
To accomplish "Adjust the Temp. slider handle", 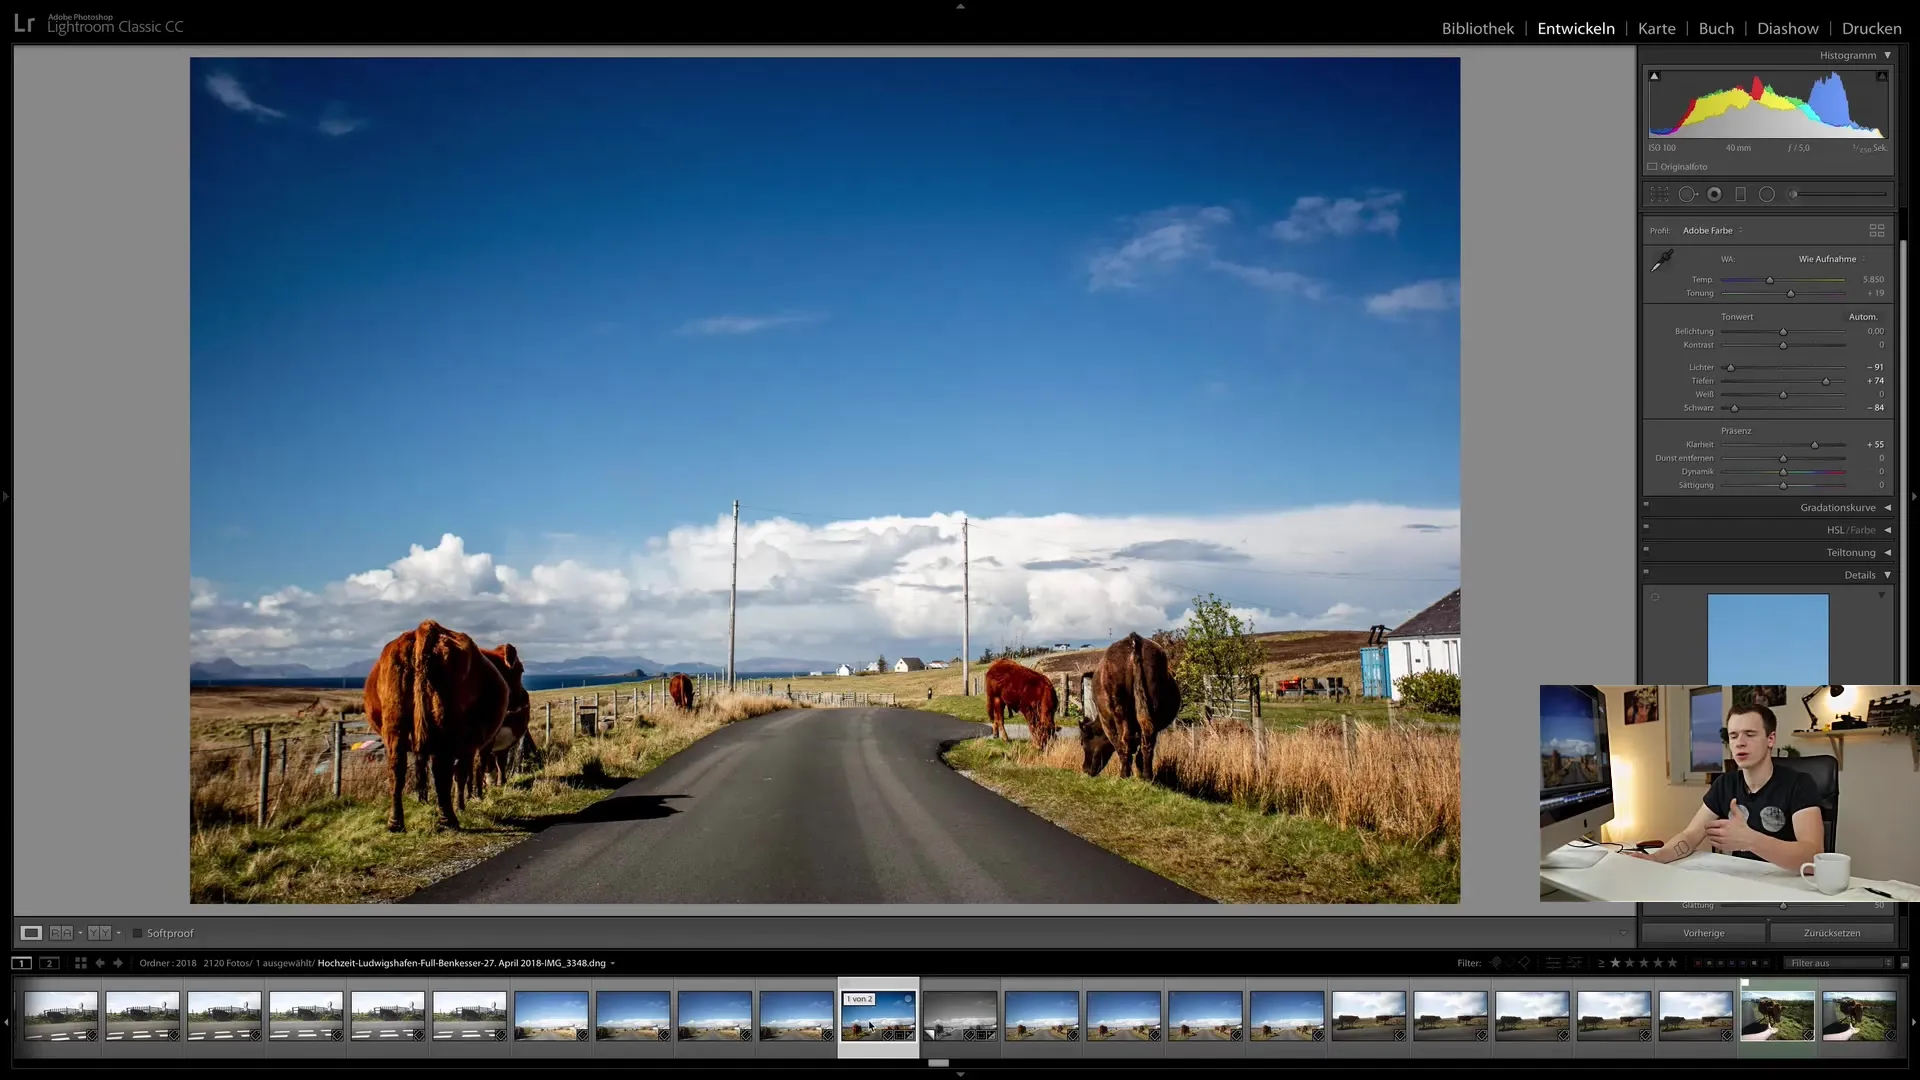I will point(1769,280).
